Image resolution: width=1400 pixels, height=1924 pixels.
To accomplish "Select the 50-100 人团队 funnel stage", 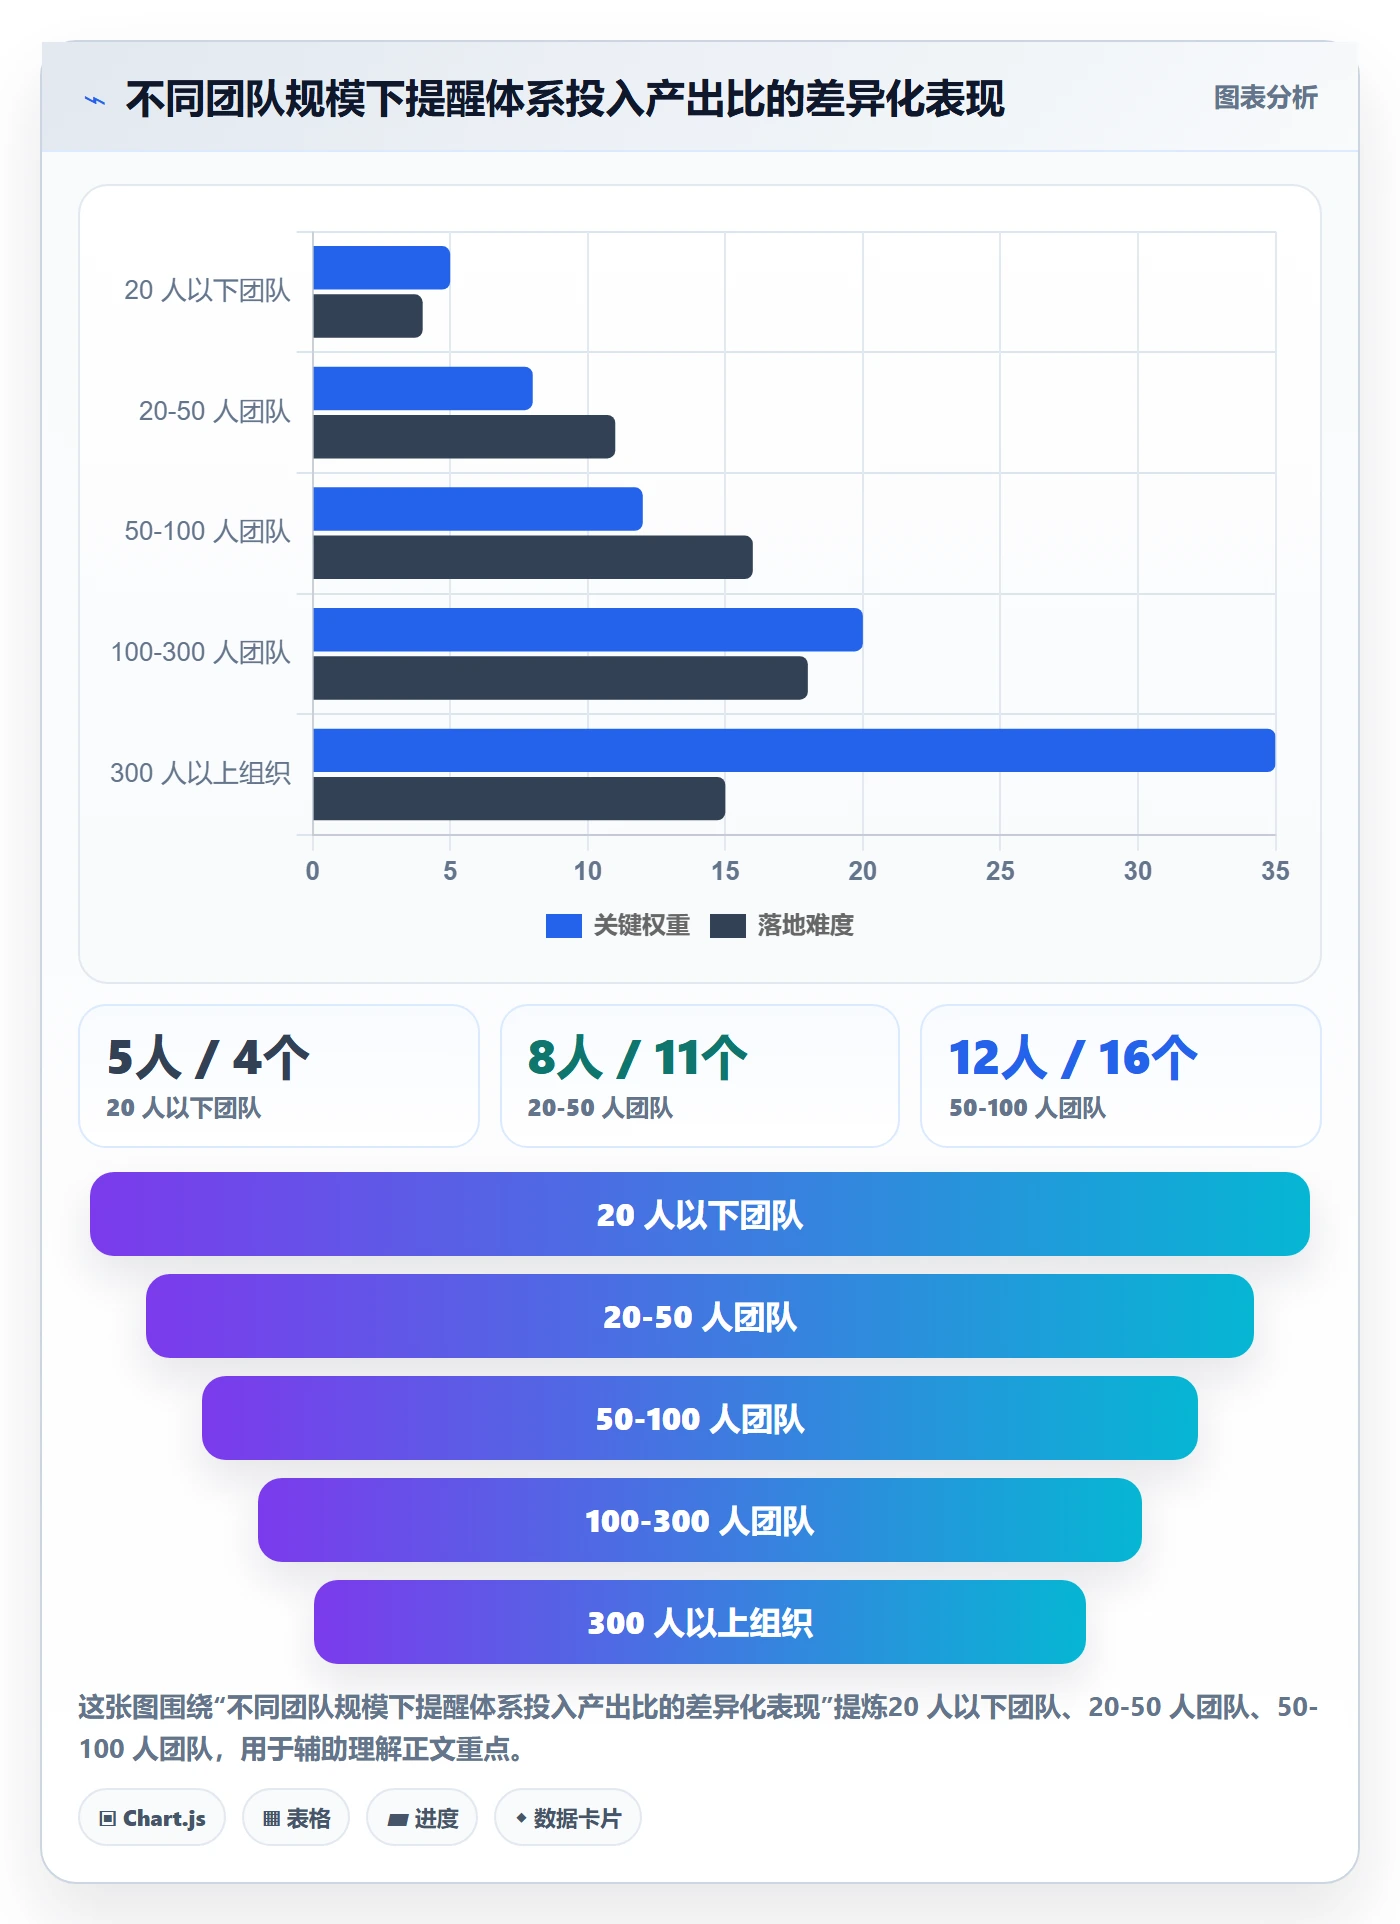I will (700, 1418).
